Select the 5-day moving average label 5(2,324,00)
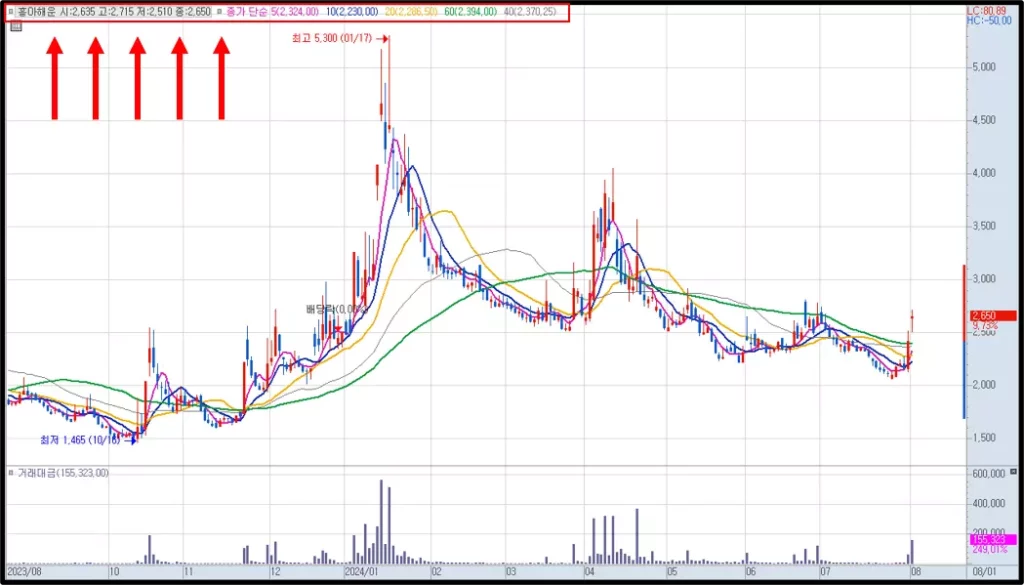Screen dimensions: 1024x585 pos(295,12)
